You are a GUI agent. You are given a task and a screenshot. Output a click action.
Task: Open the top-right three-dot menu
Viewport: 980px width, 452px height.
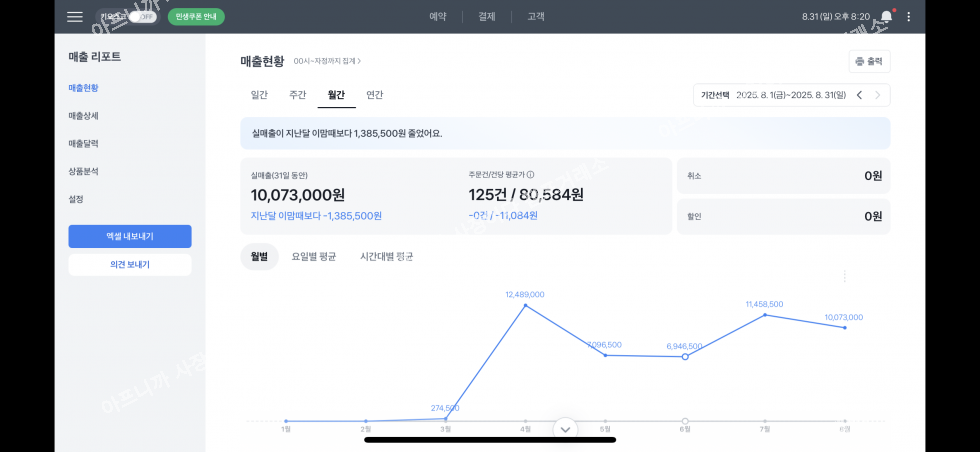[908, 17]
